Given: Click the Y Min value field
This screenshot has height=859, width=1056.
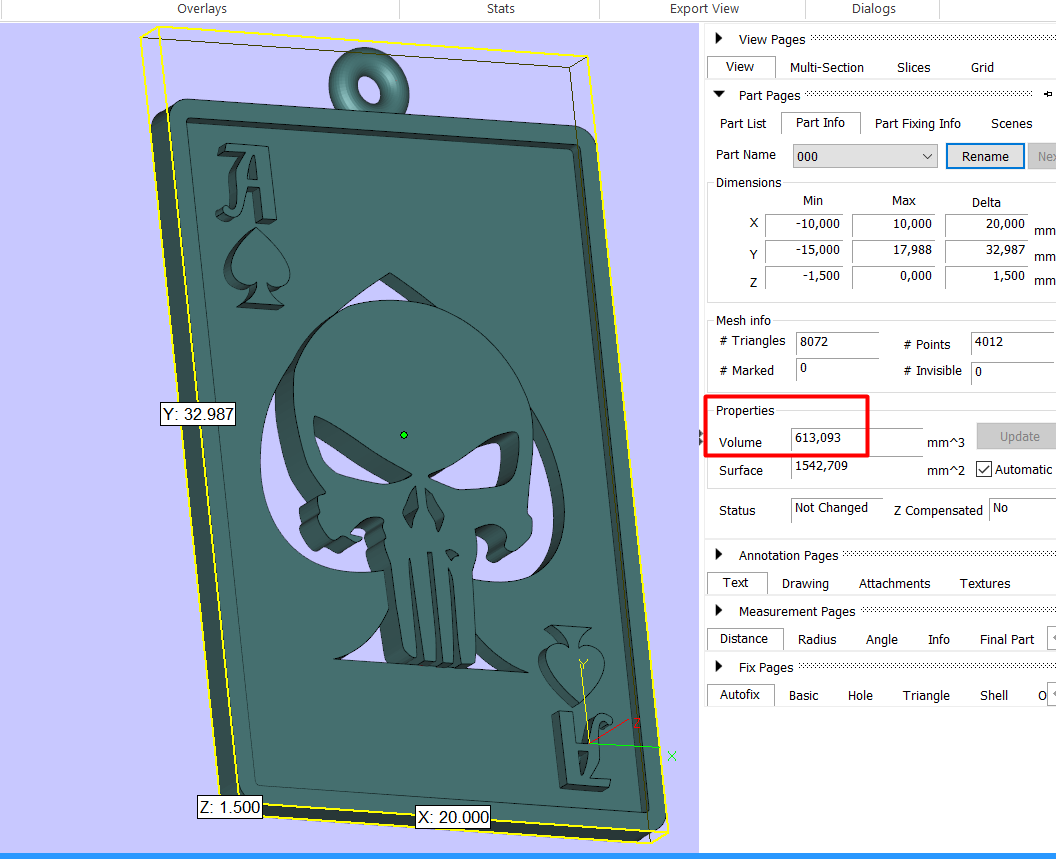Looking at the screenshot, I should click(804, 251).
